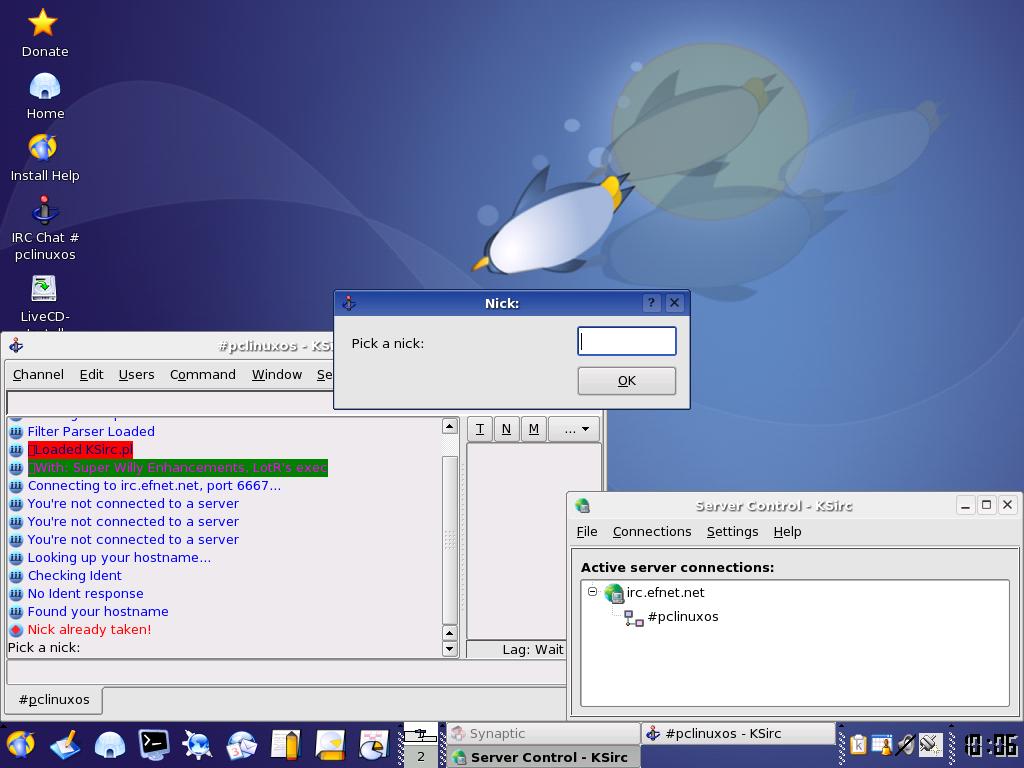Switch to #pclinuxos - KSirc taskbar button
The height and width of the screenshot is (768, 1024).
(738, 733)
